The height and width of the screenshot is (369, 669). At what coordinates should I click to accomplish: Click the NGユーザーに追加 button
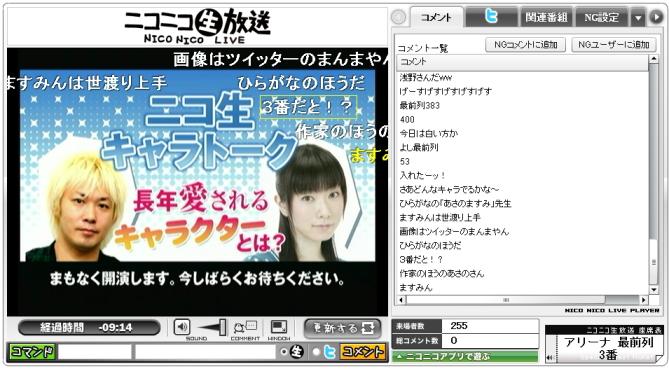614,45
